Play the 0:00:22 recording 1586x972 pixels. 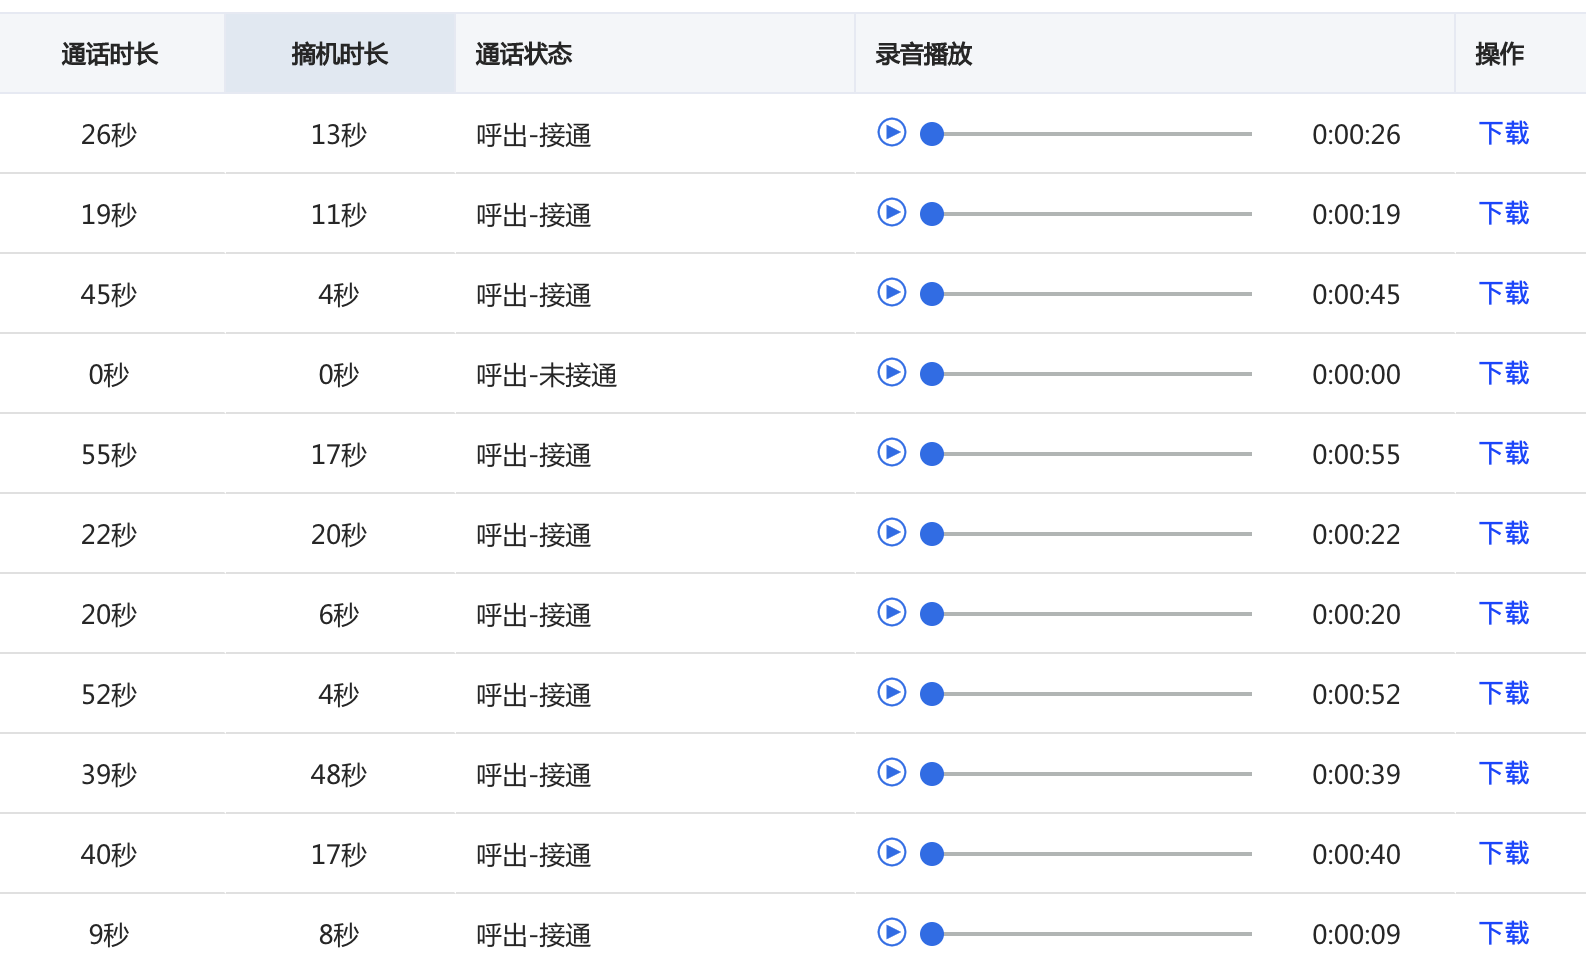tap(891, 532)
